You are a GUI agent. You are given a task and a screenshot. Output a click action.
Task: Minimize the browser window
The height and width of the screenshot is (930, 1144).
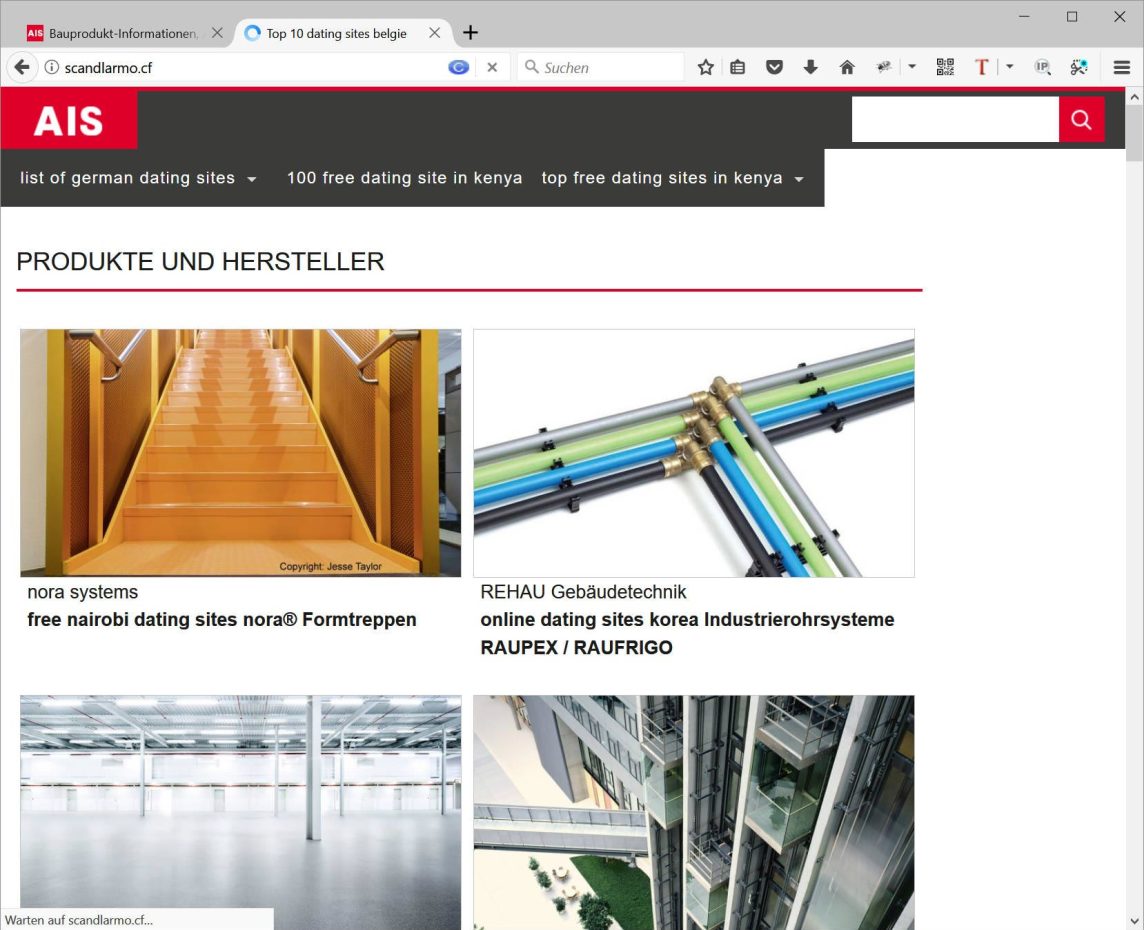click(x=1024, y=16)
